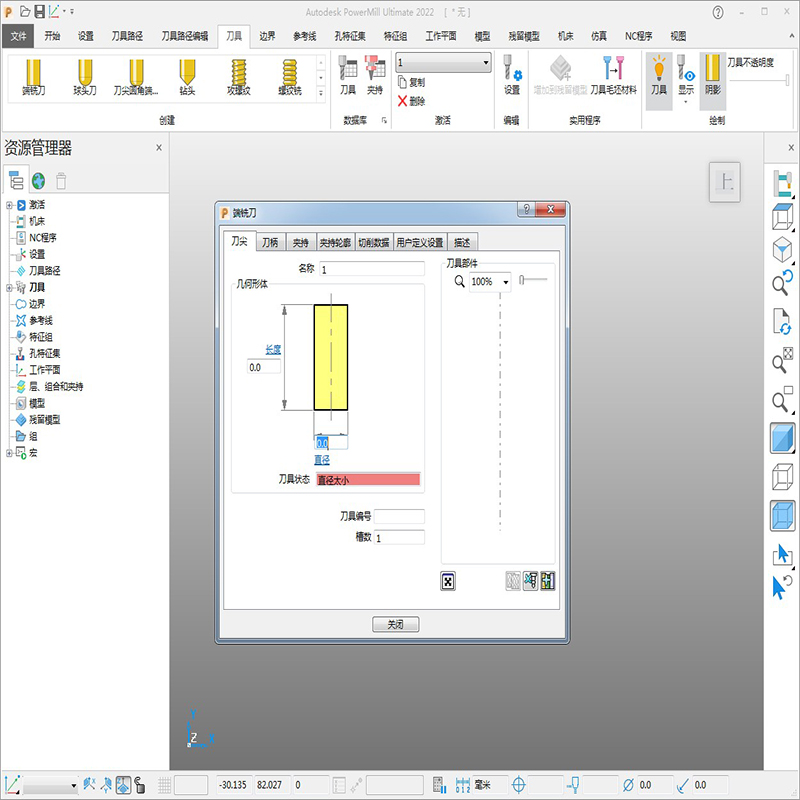Image resolution: width=800 pixels, height=800 pixels.
Task: Open the recycle bin tab in explorer
Action: click(x=61, y=181)
